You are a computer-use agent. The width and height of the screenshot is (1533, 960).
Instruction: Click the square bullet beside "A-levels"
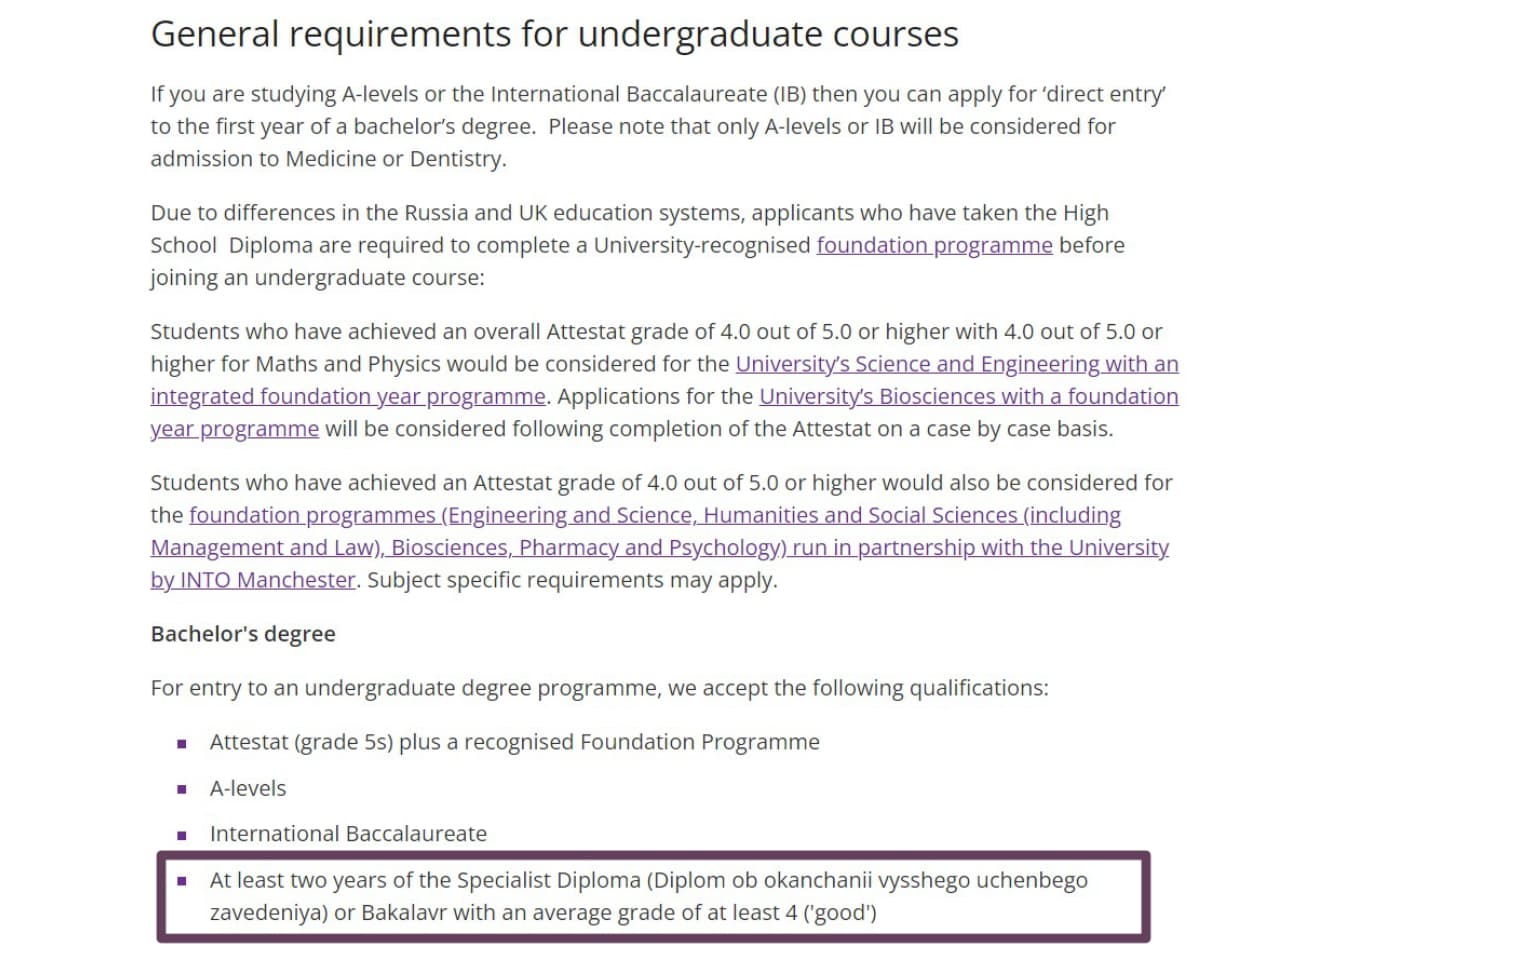point(181,789)
